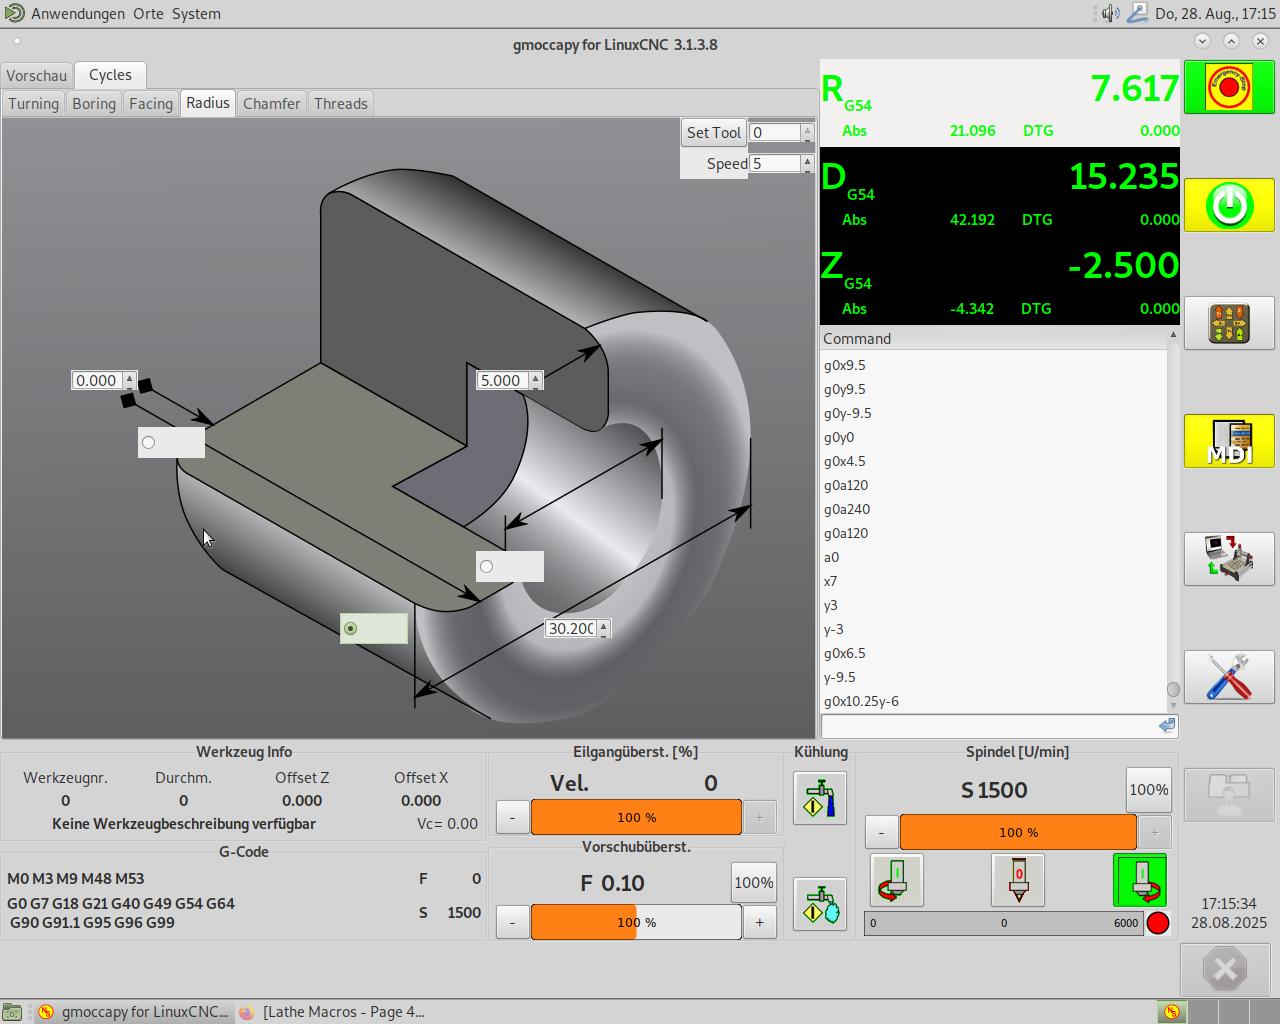Open the Vorschau tab
Image resolution: width=1280 pixels, height=1024 pixels.
(x=37, y=76)
